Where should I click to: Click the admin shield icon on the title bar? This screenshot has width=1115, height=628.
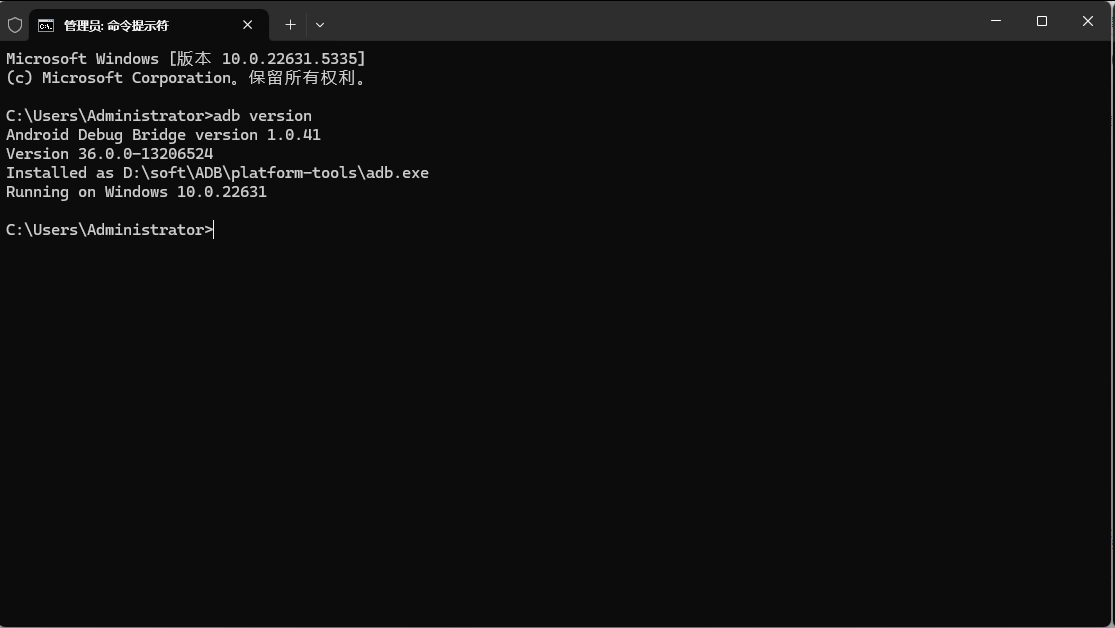[15, 24]
